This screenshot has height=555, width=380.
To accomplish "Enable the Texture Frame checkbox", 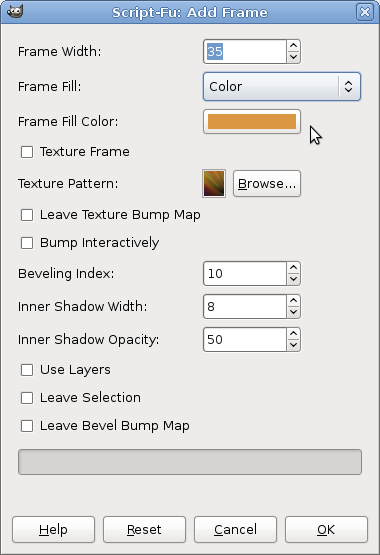I will point(27,152).
